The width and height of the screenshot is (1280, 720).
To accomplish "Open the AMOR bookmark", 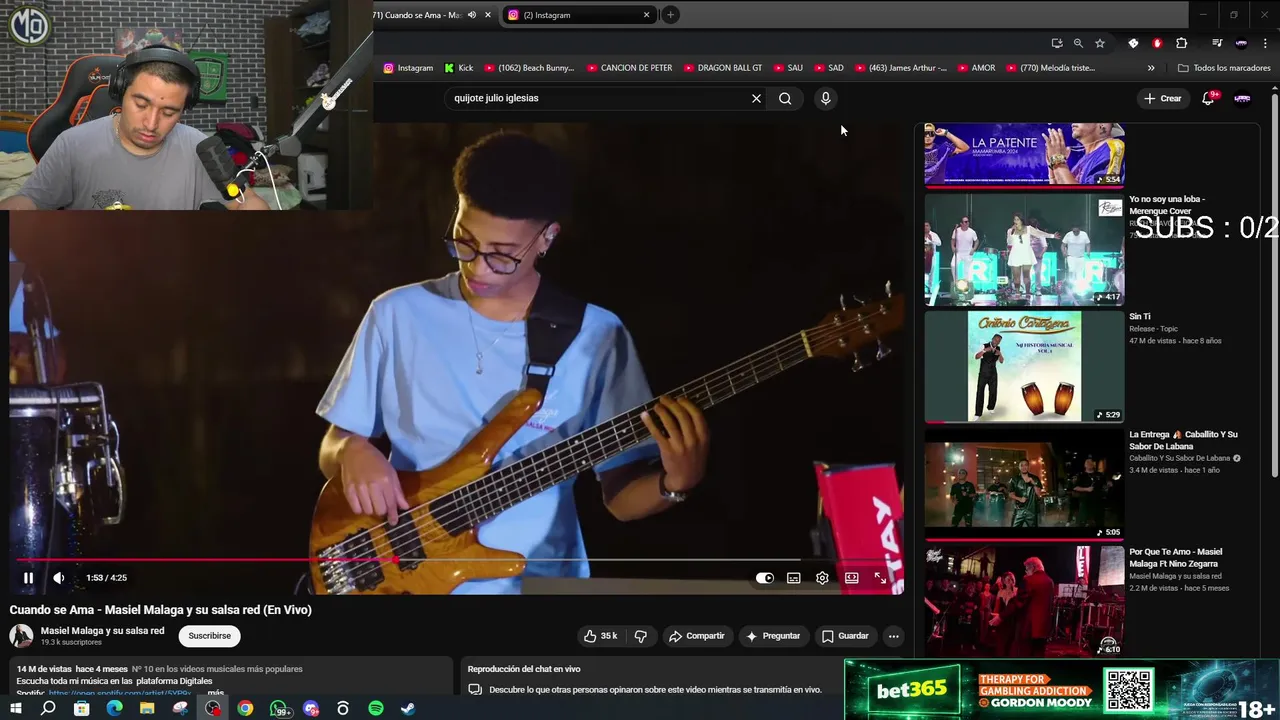I will [x=977, y=68].
